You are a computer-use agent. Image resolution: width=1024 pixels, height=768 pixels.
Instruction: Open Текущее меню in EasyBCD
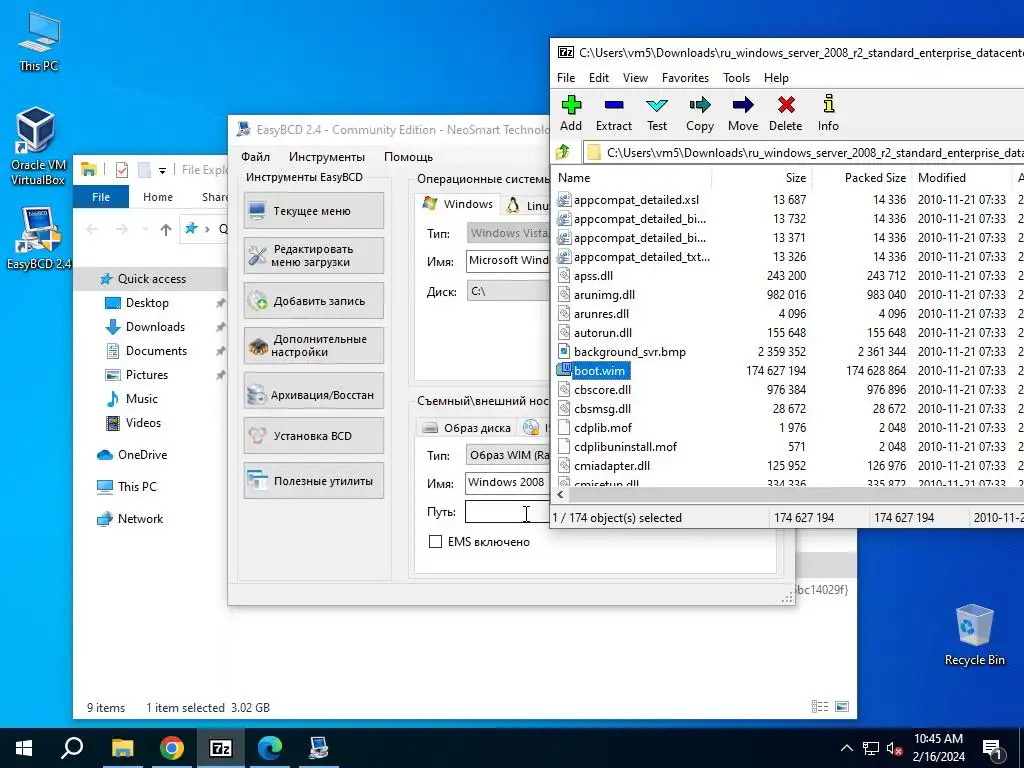(x=313, y=211)
